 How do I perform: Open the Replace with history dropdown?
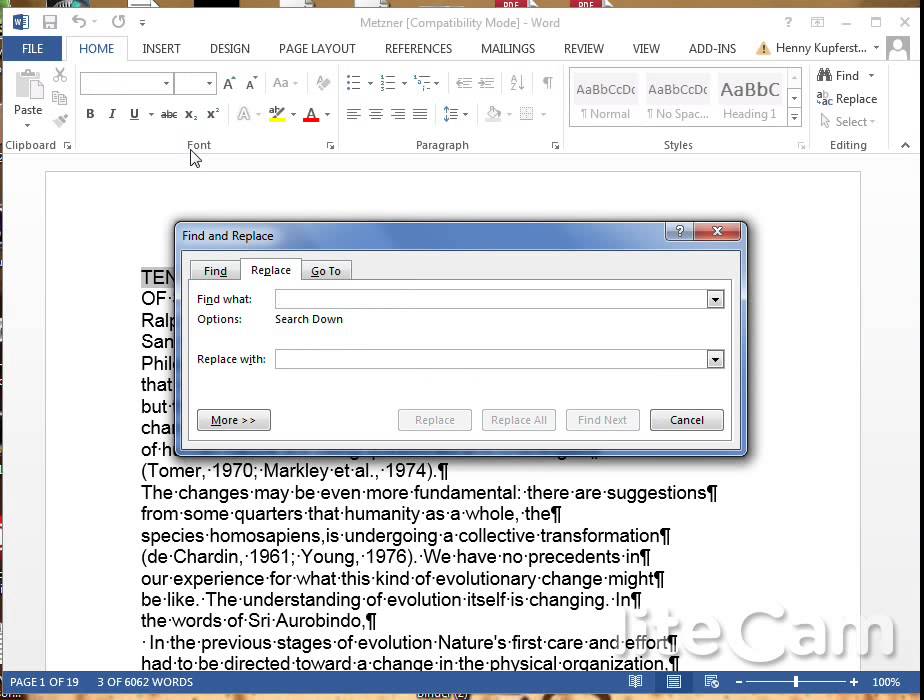point(715,359)
